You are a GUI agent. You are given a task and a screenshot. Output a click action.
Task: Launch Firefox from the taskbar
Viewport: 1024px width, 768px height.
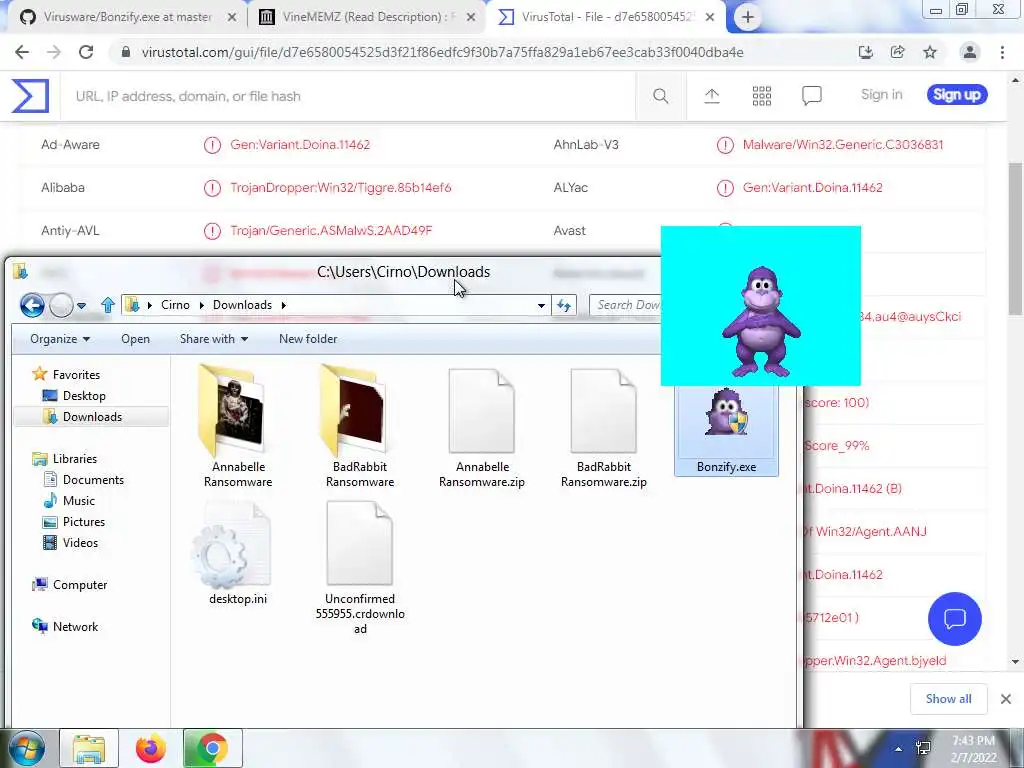(151, 748)
